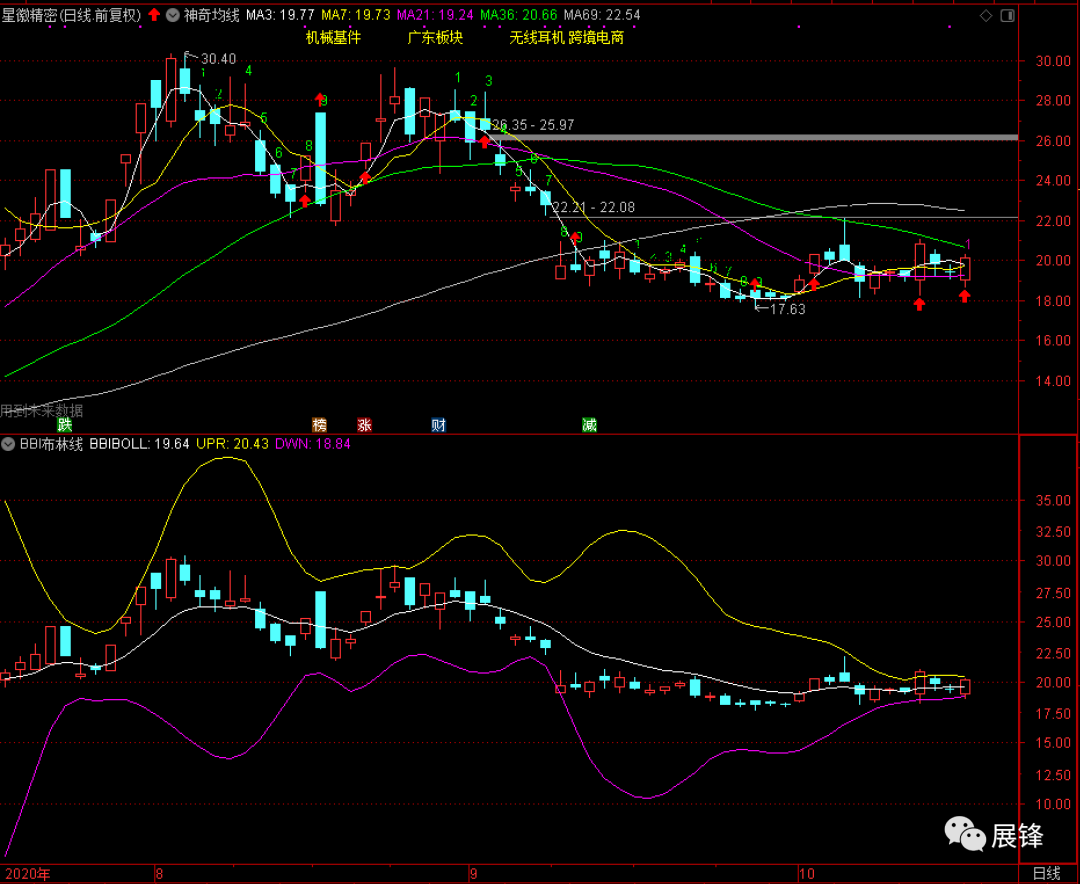Click the 35.00 tick on lower price axis
The width and height of the screenshot is (1080, 884).
click(x=1053, y=501)
